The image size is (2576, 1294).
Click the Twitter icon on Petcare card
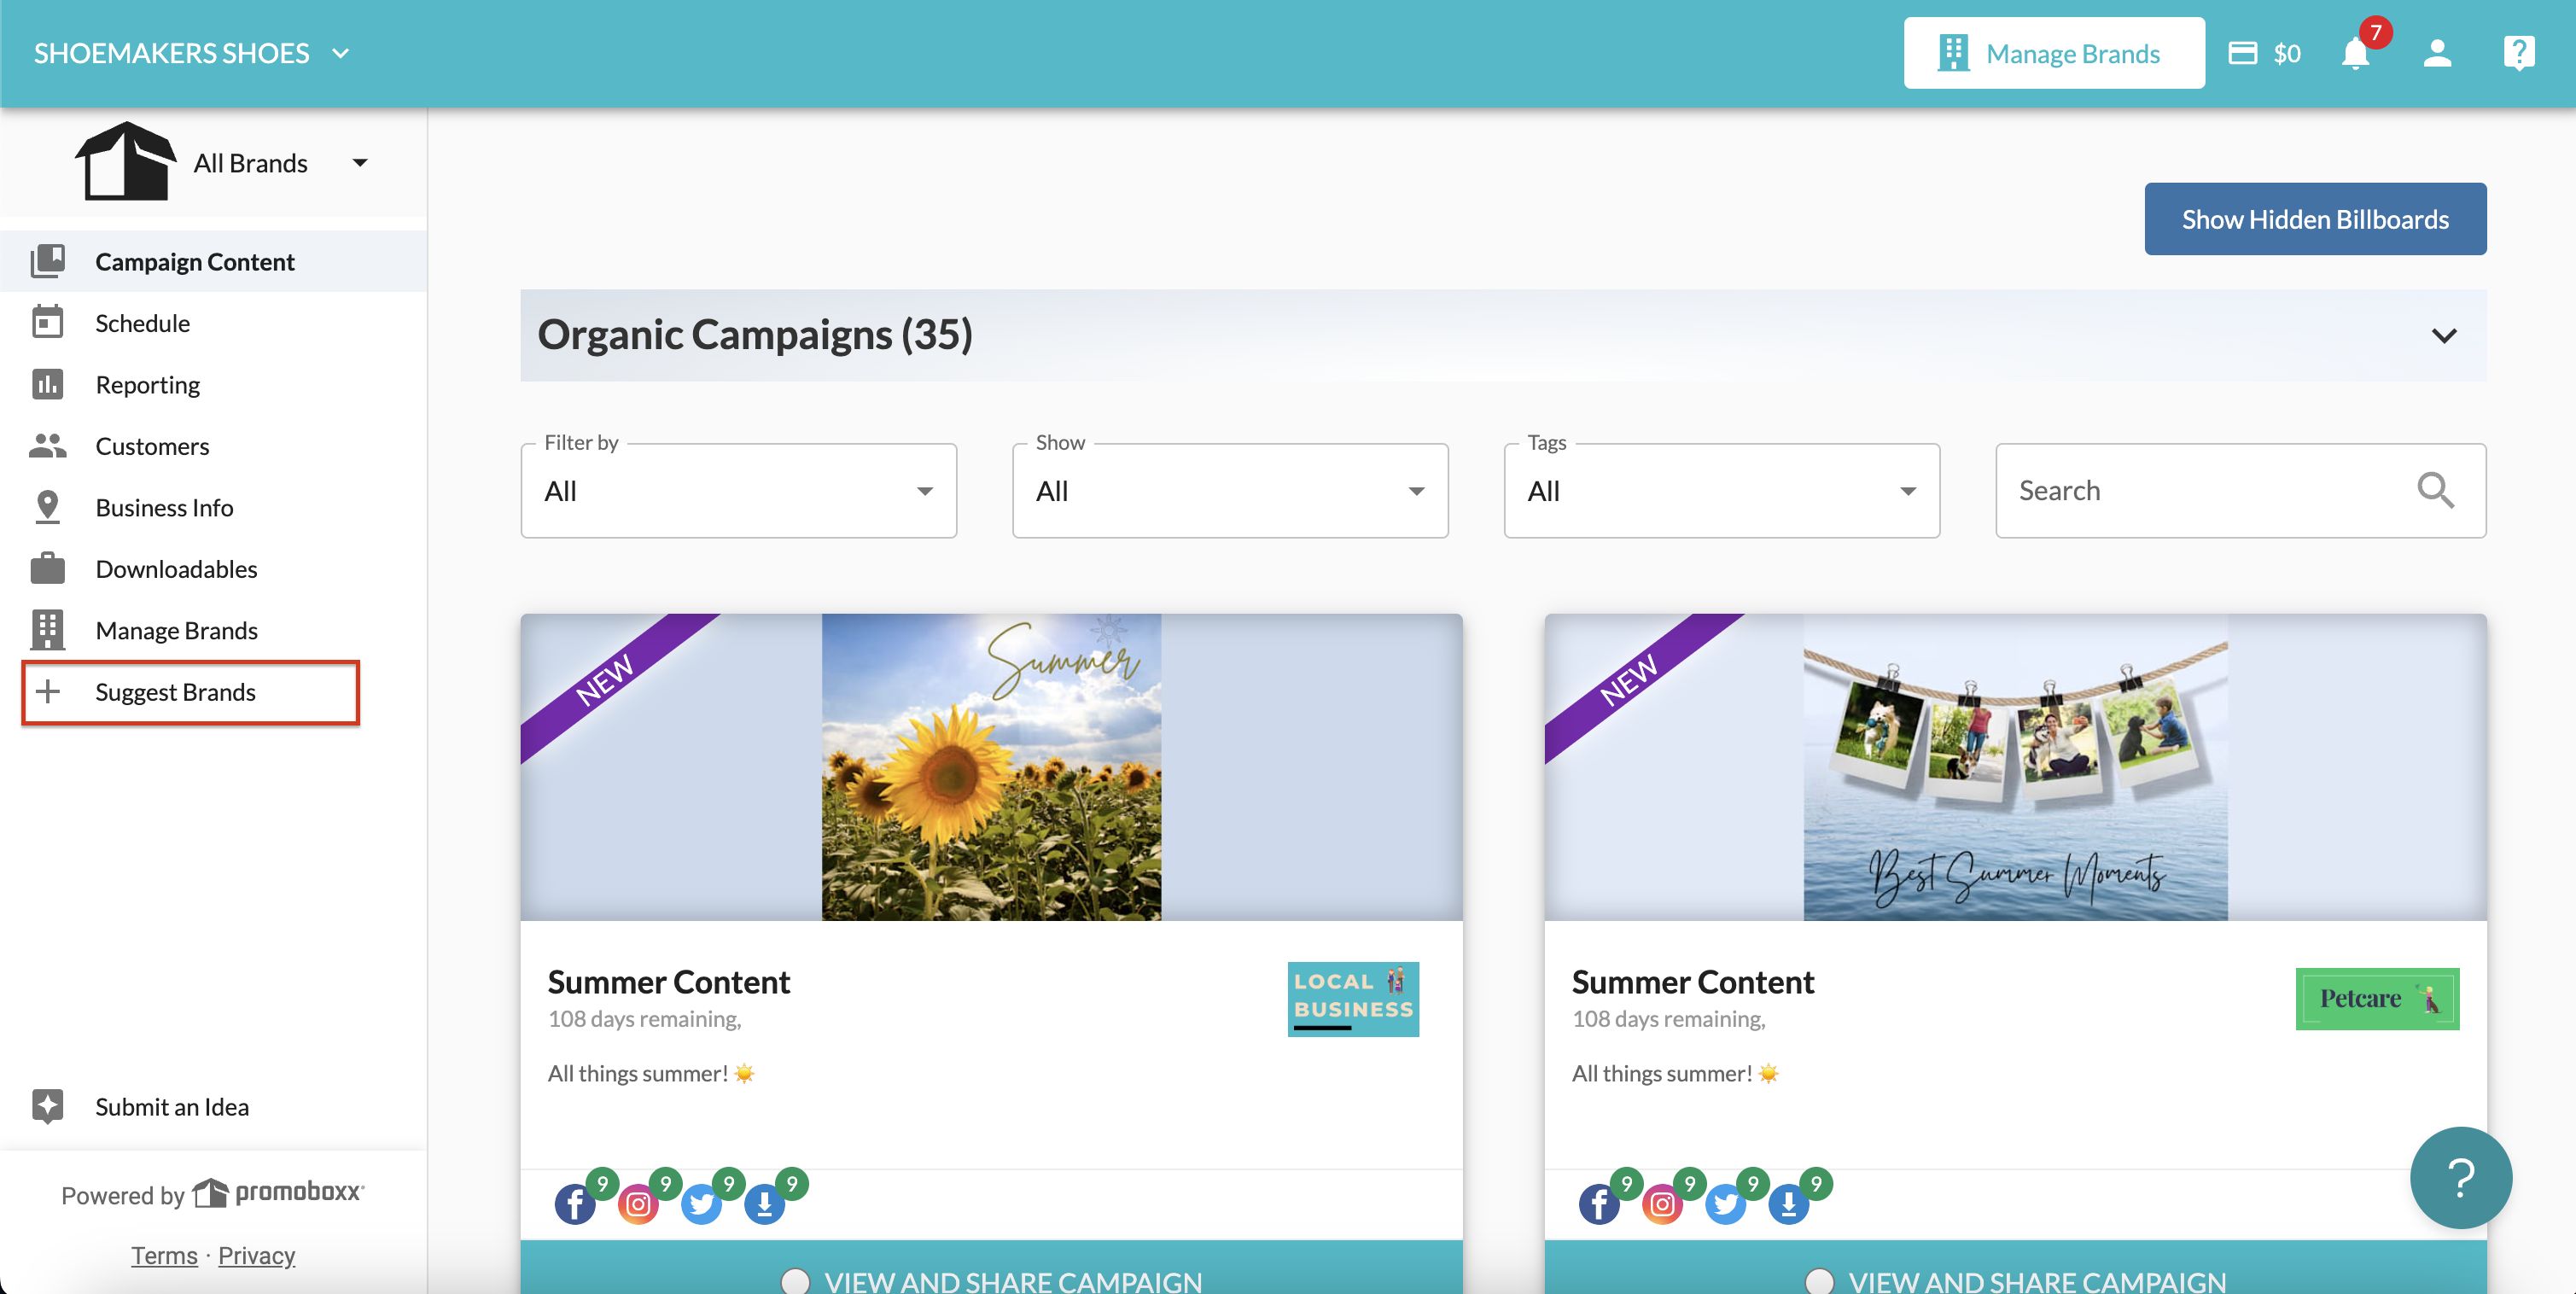[x=1725, y=1204]
